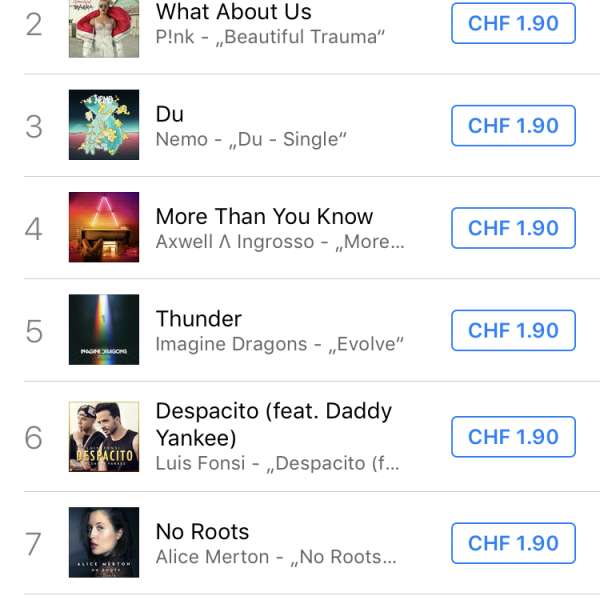Select the No Roots song title

point(202,532)
